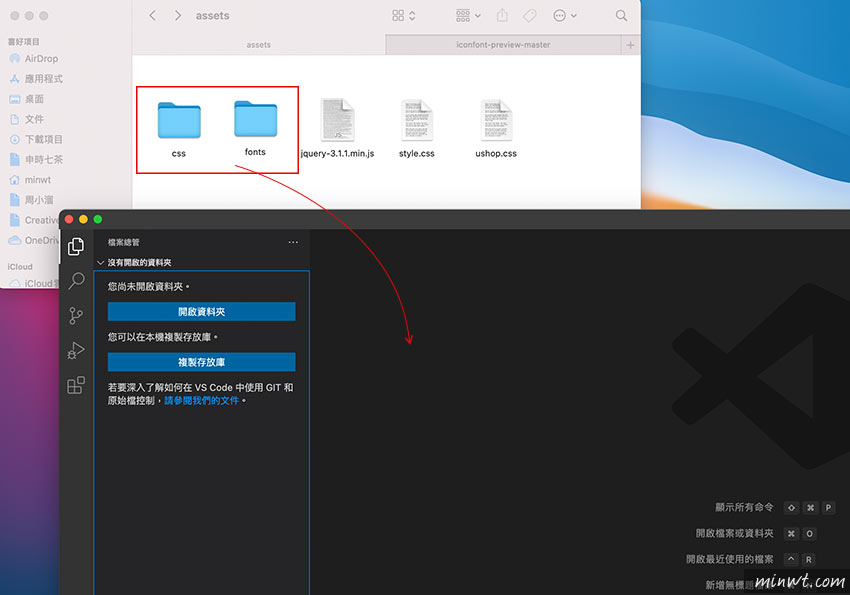The height and width of the screenshot is (595, 850).
Task: Open 文件 in Finder sidebar
Action: [27, 119]
